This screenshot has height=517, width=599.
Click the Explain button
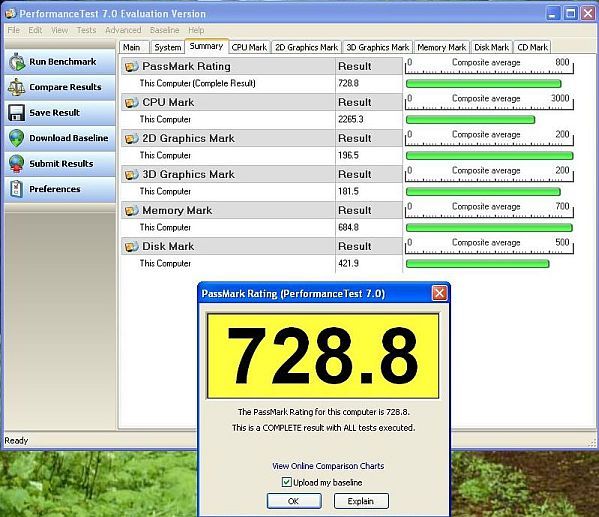(361, 501)
